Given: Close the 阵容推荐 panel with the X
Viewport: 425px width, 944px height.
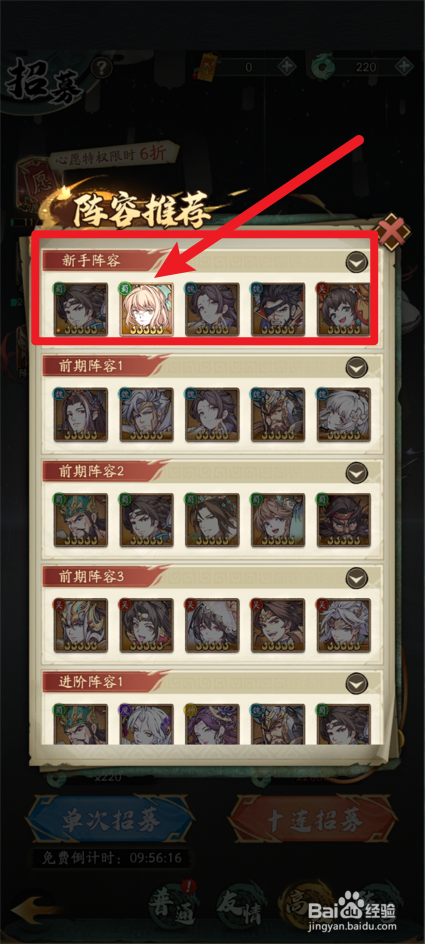Looking at the screenshot, I should pos(393,229).
